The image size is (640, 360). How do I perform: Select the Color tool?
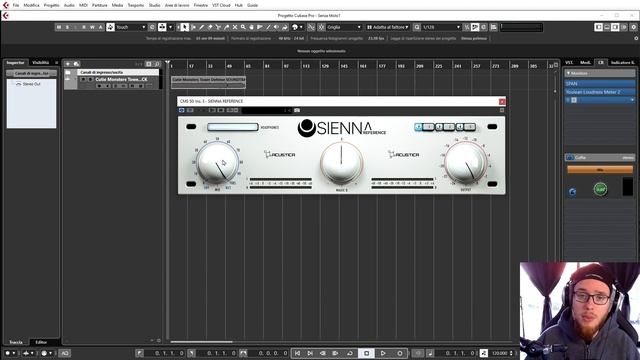tap(285, 27)
